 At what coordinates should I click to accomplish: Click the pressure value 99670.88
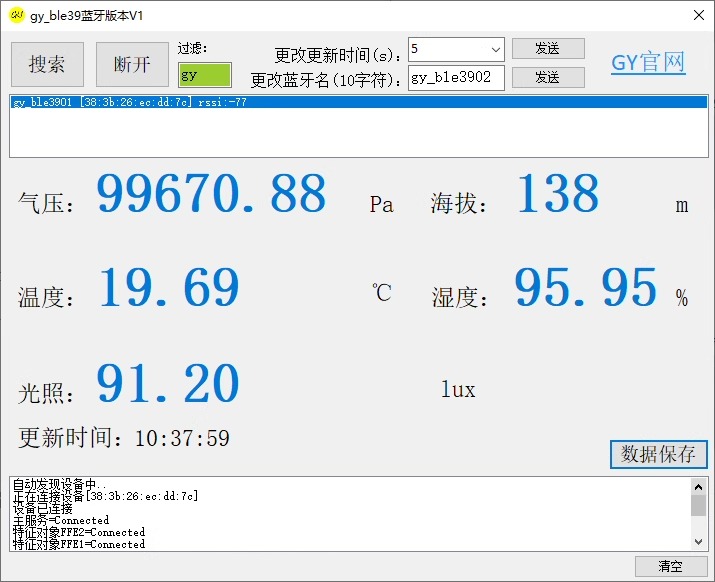212,193
